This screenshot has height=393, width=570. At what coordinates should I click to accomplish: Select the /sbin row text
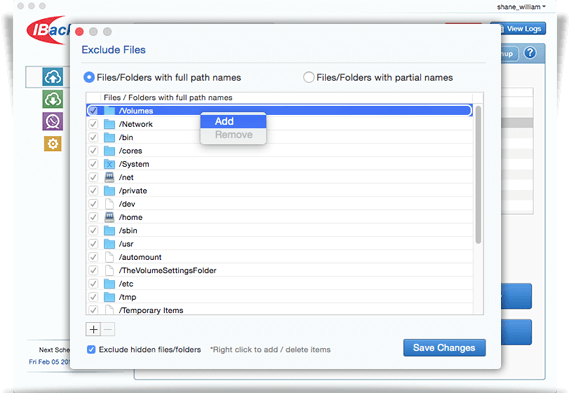[x=128, y=230]
